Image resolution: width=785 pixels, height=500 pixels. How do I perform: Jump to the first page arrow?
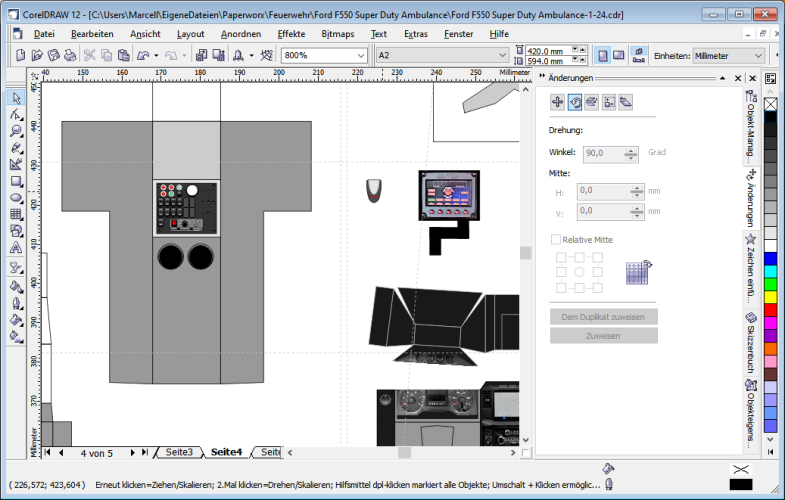tap(48, 452)
